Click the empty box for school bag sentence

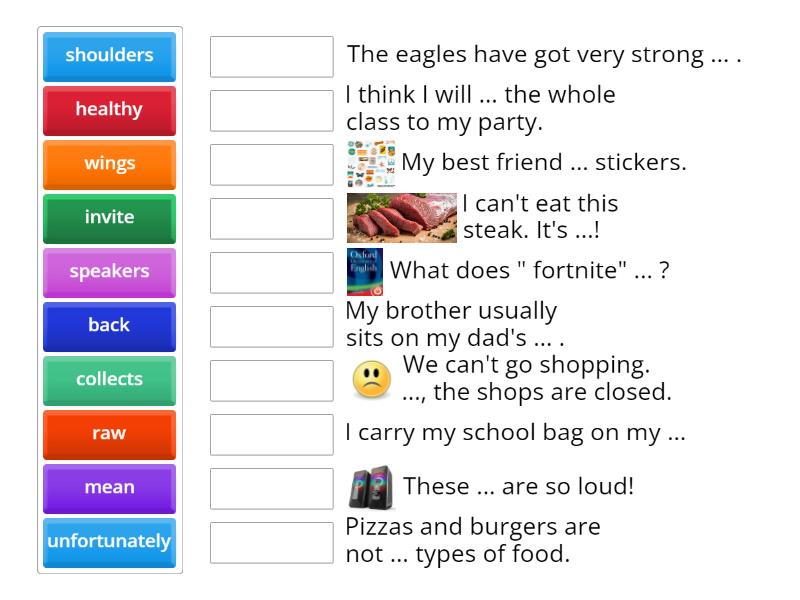click(x=272, y=435)
